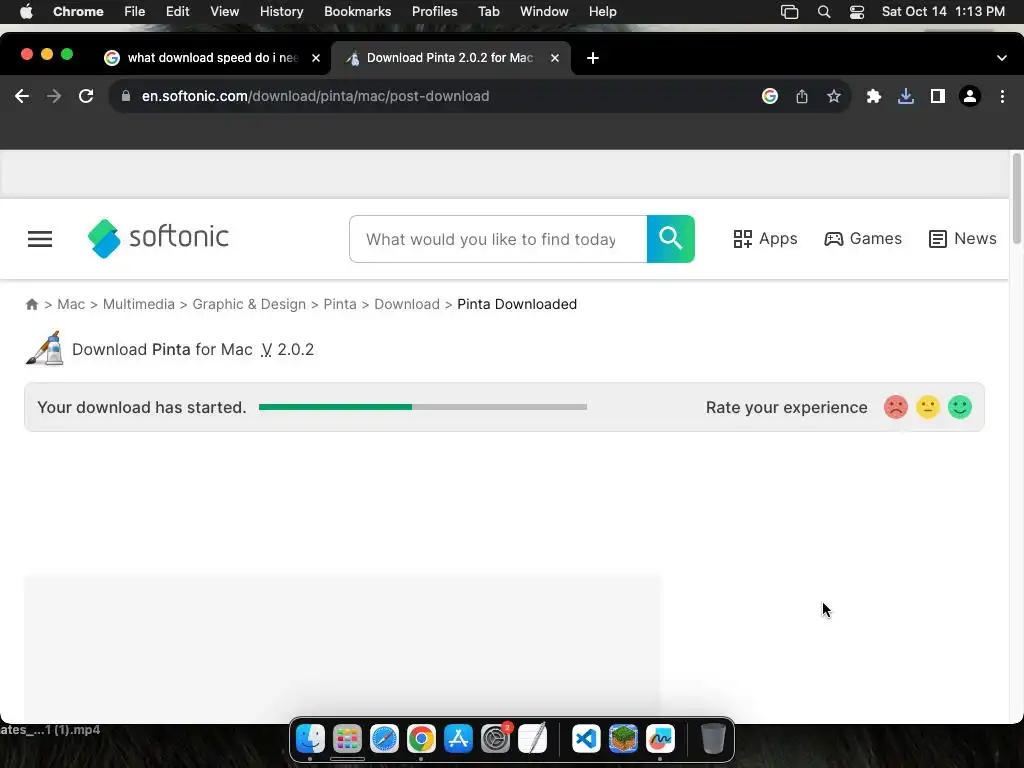Open TextEdit from the Dock
The height and width of the screenshot is (768, 1024).
pyautogui.click(x=533, y=739)
